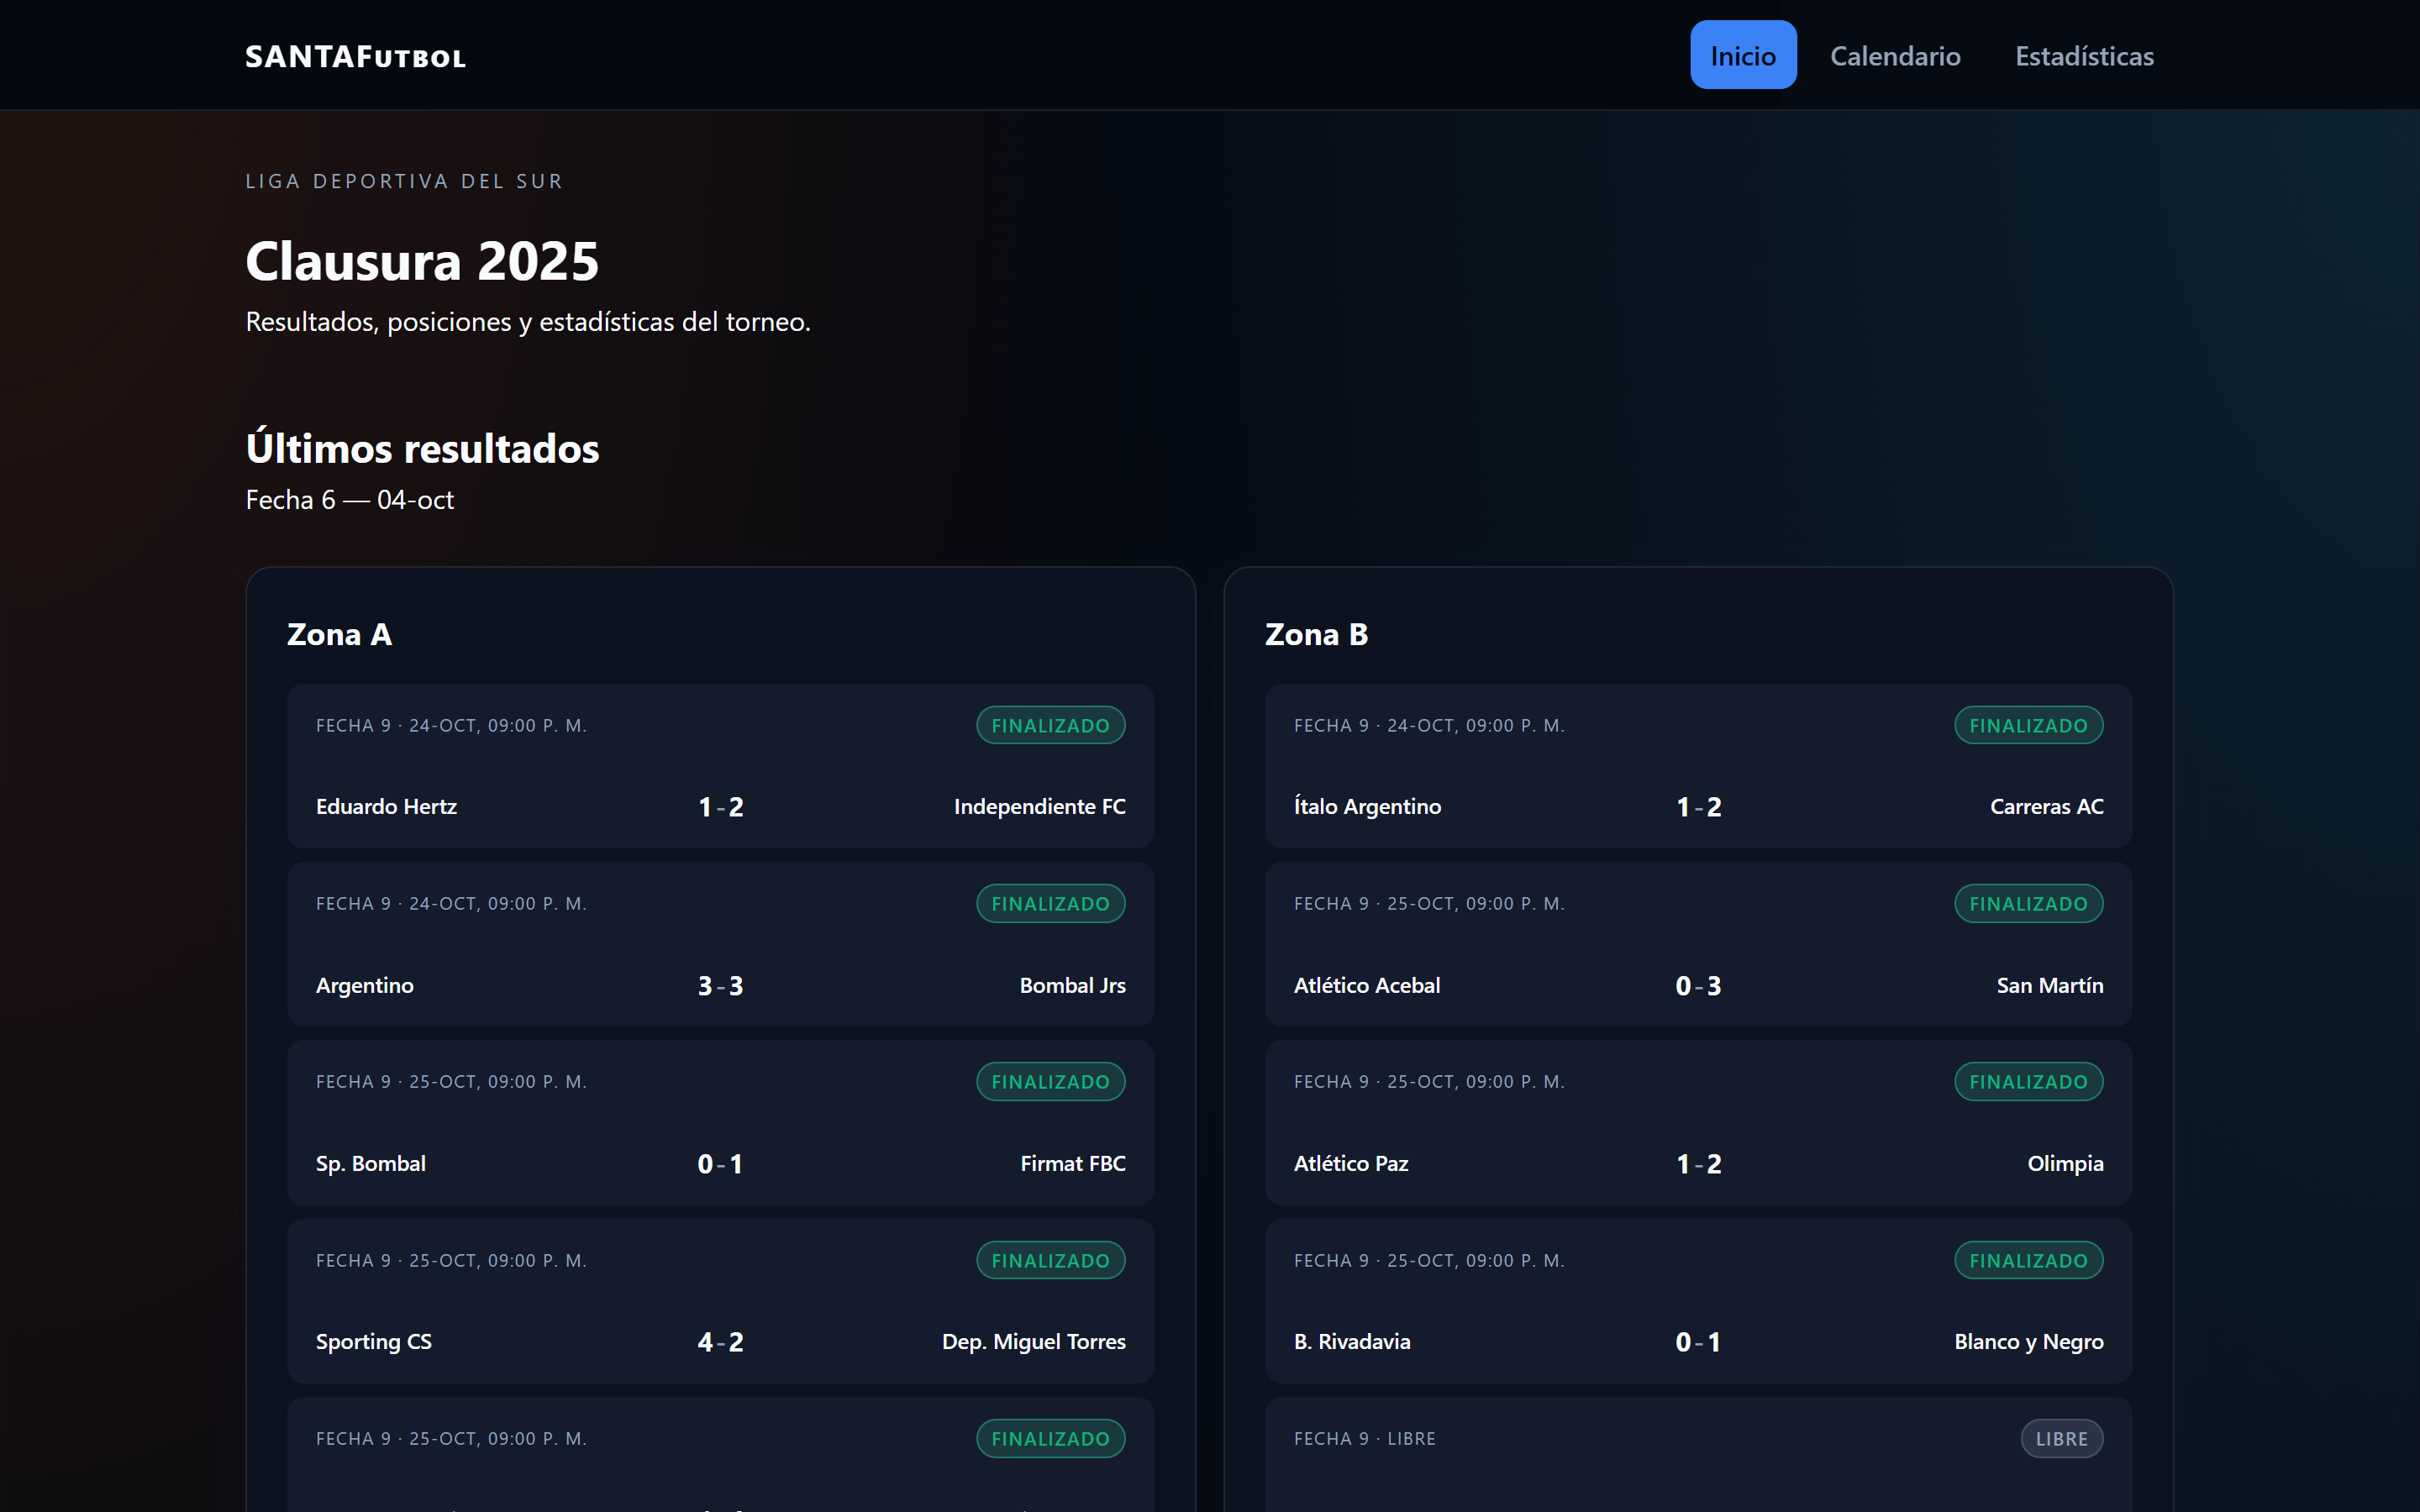Click the Carreras AC team name

[x=2046, y=807]
